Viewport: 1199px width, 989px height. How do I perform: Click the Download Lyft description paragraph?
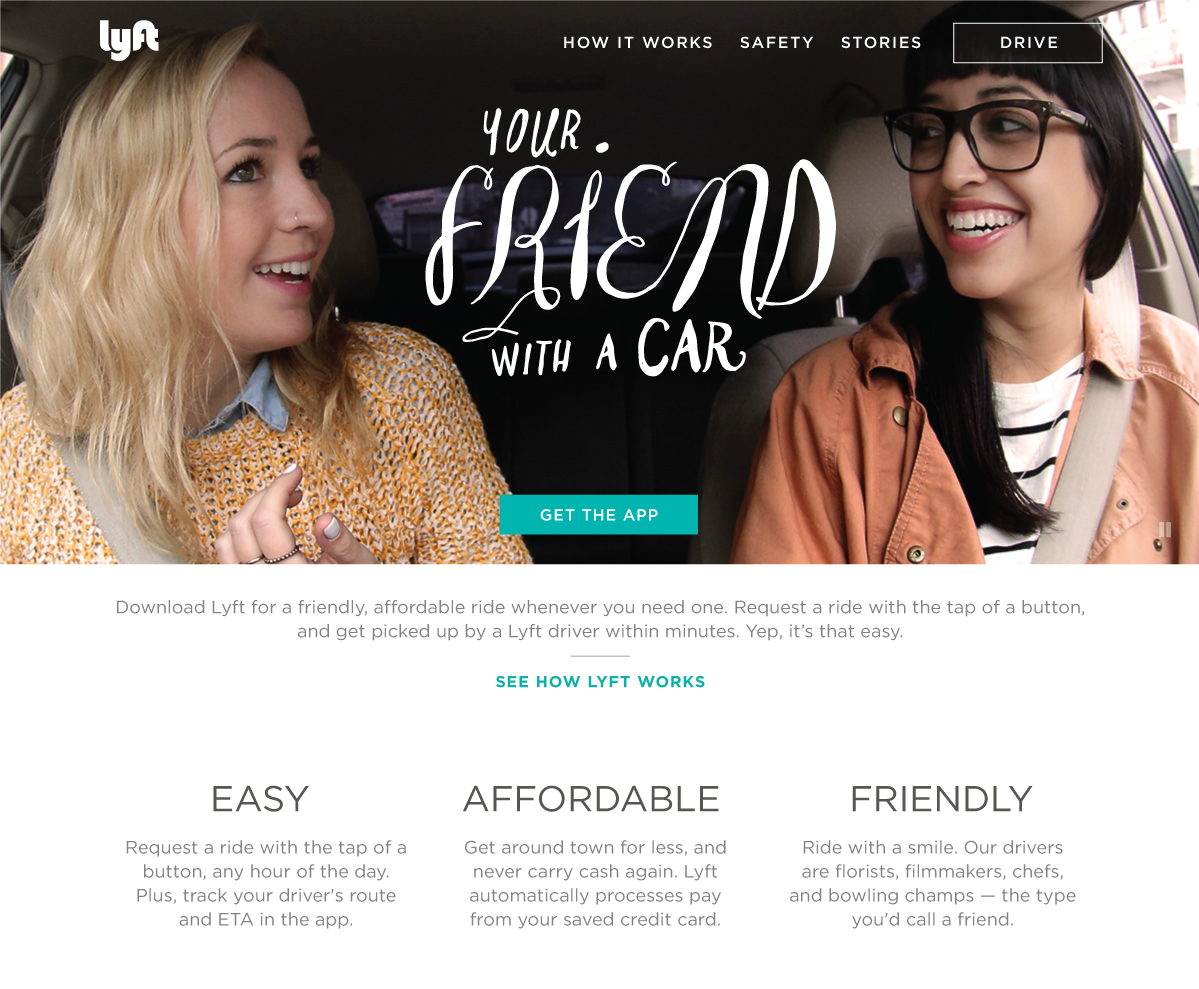click(x=600, y=619)
